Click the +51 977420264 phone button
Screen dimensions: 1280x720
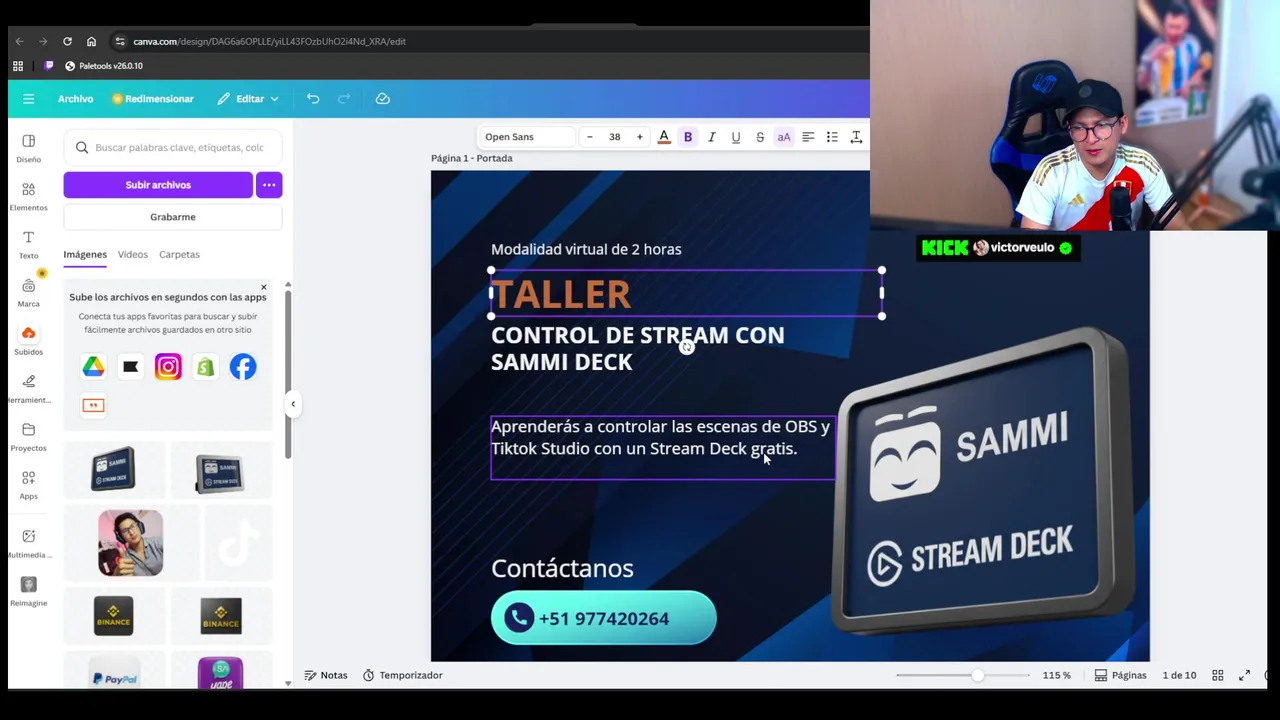pos(603,618)
